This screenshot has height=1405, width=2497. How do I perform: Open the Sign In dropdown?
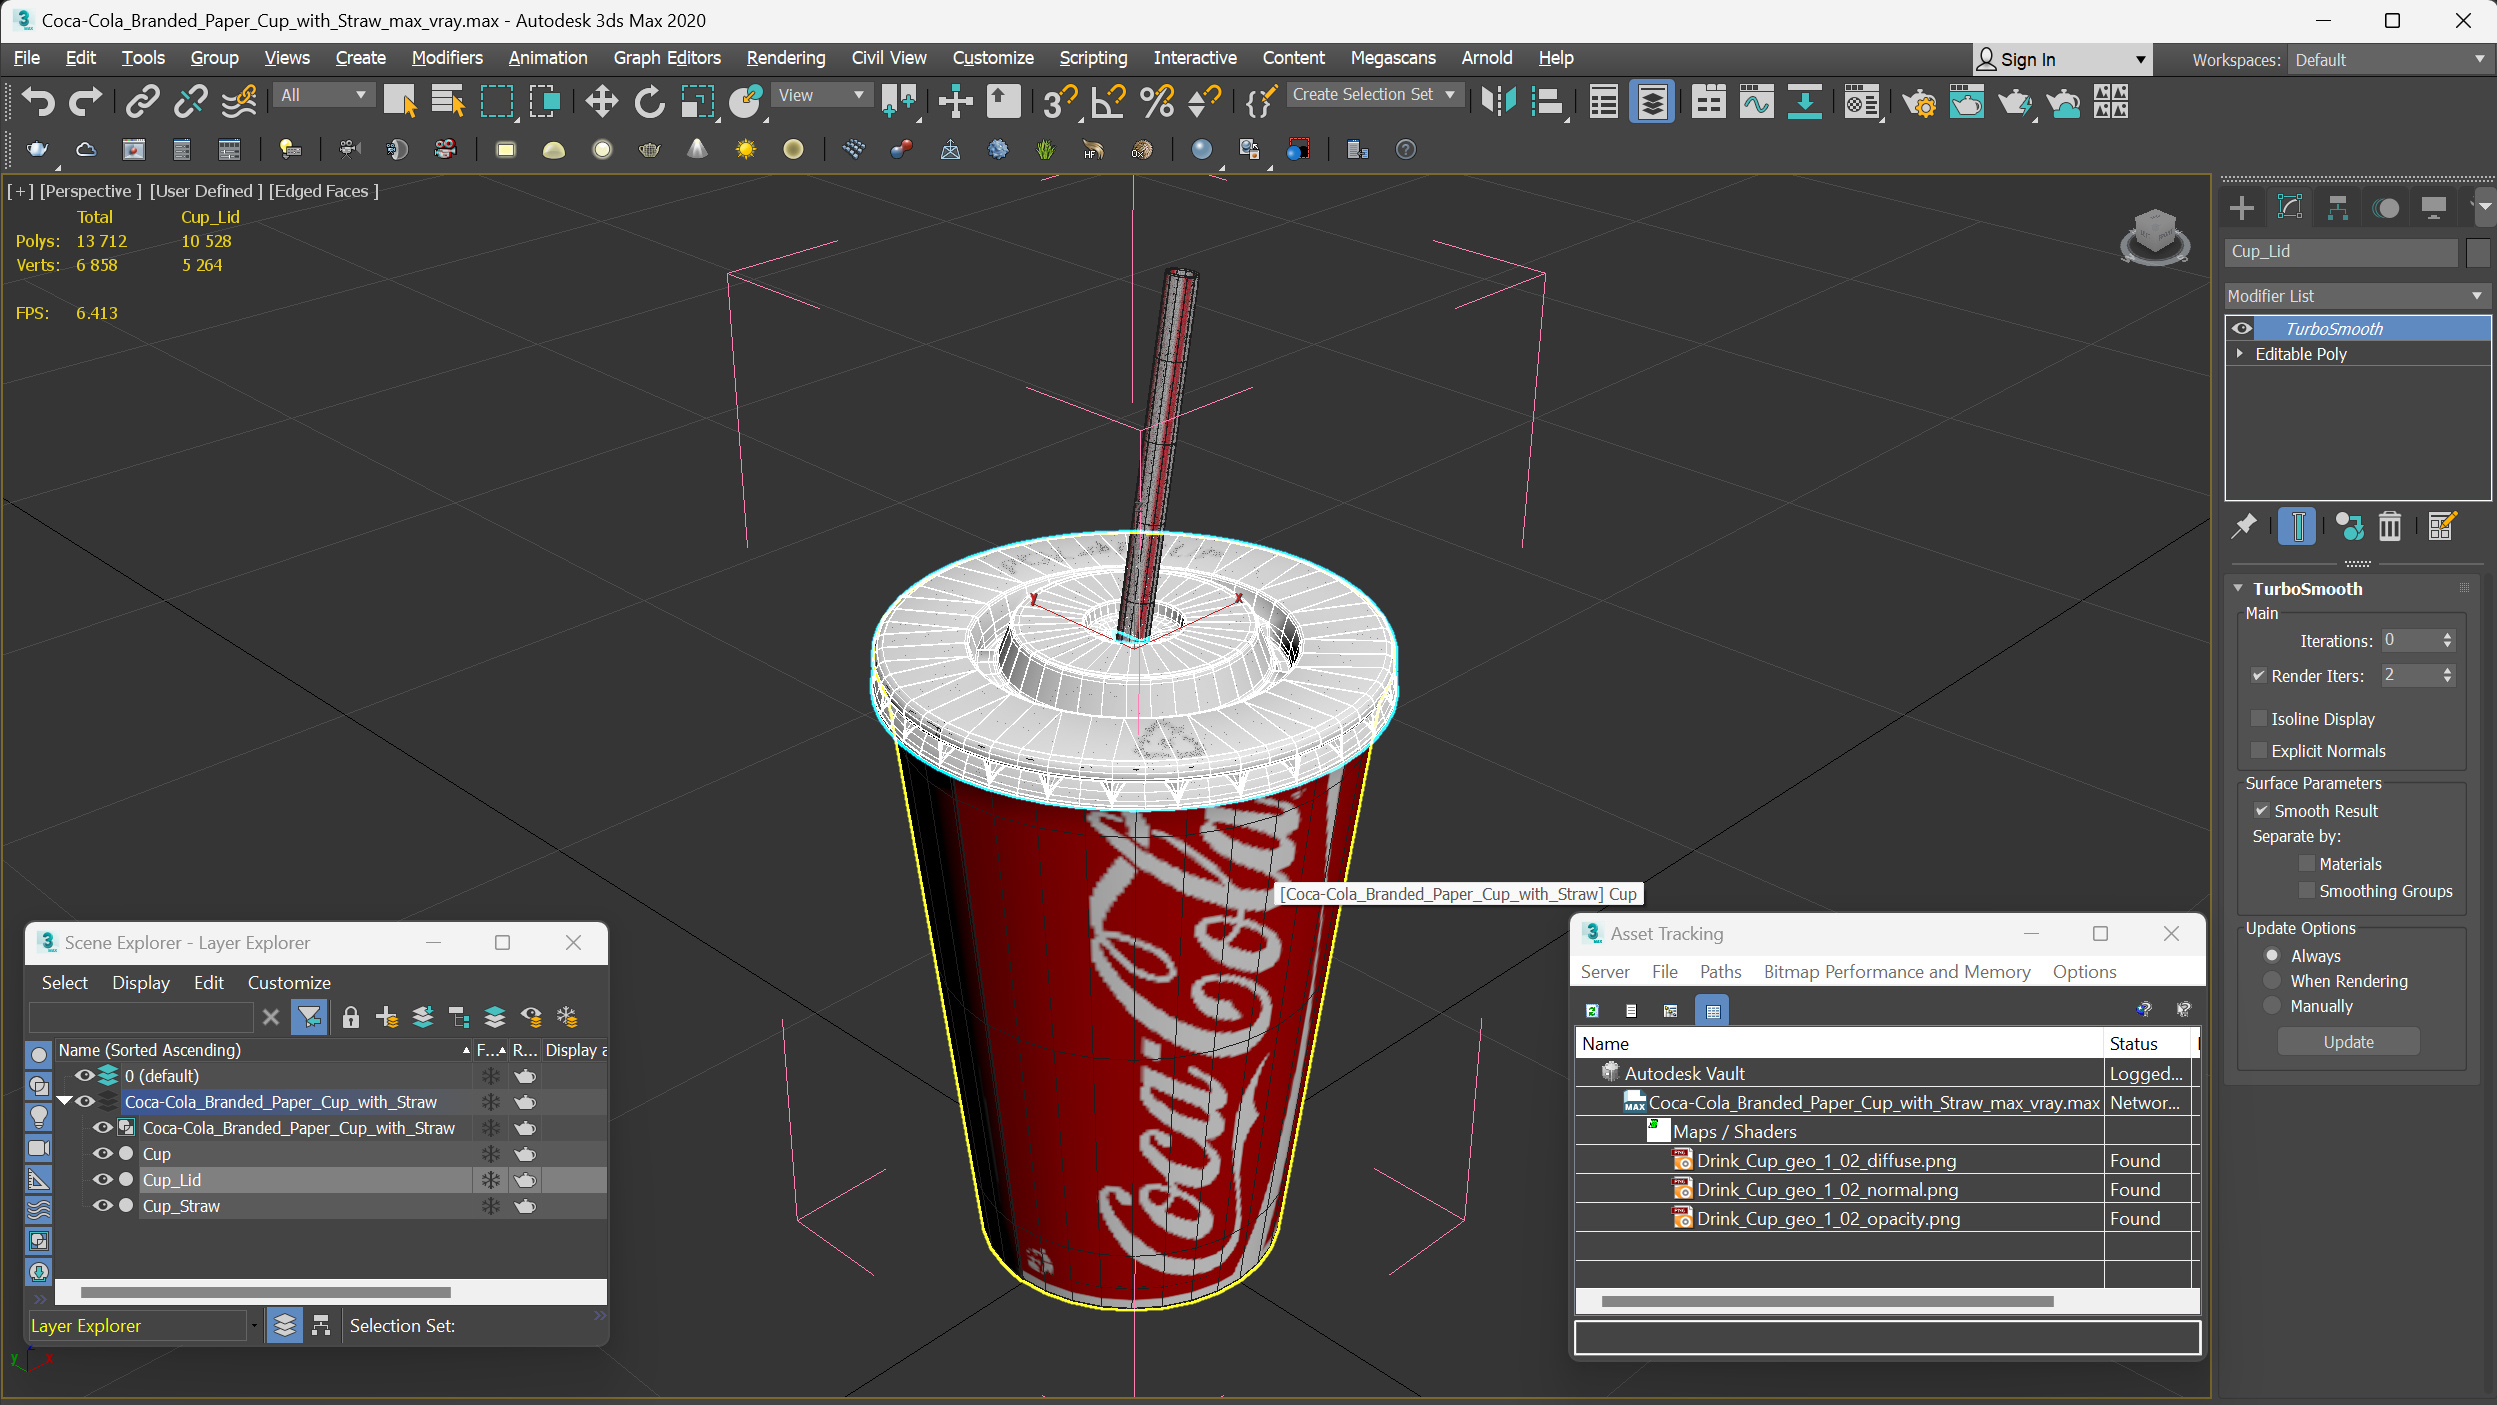(x=2062, y=59)
